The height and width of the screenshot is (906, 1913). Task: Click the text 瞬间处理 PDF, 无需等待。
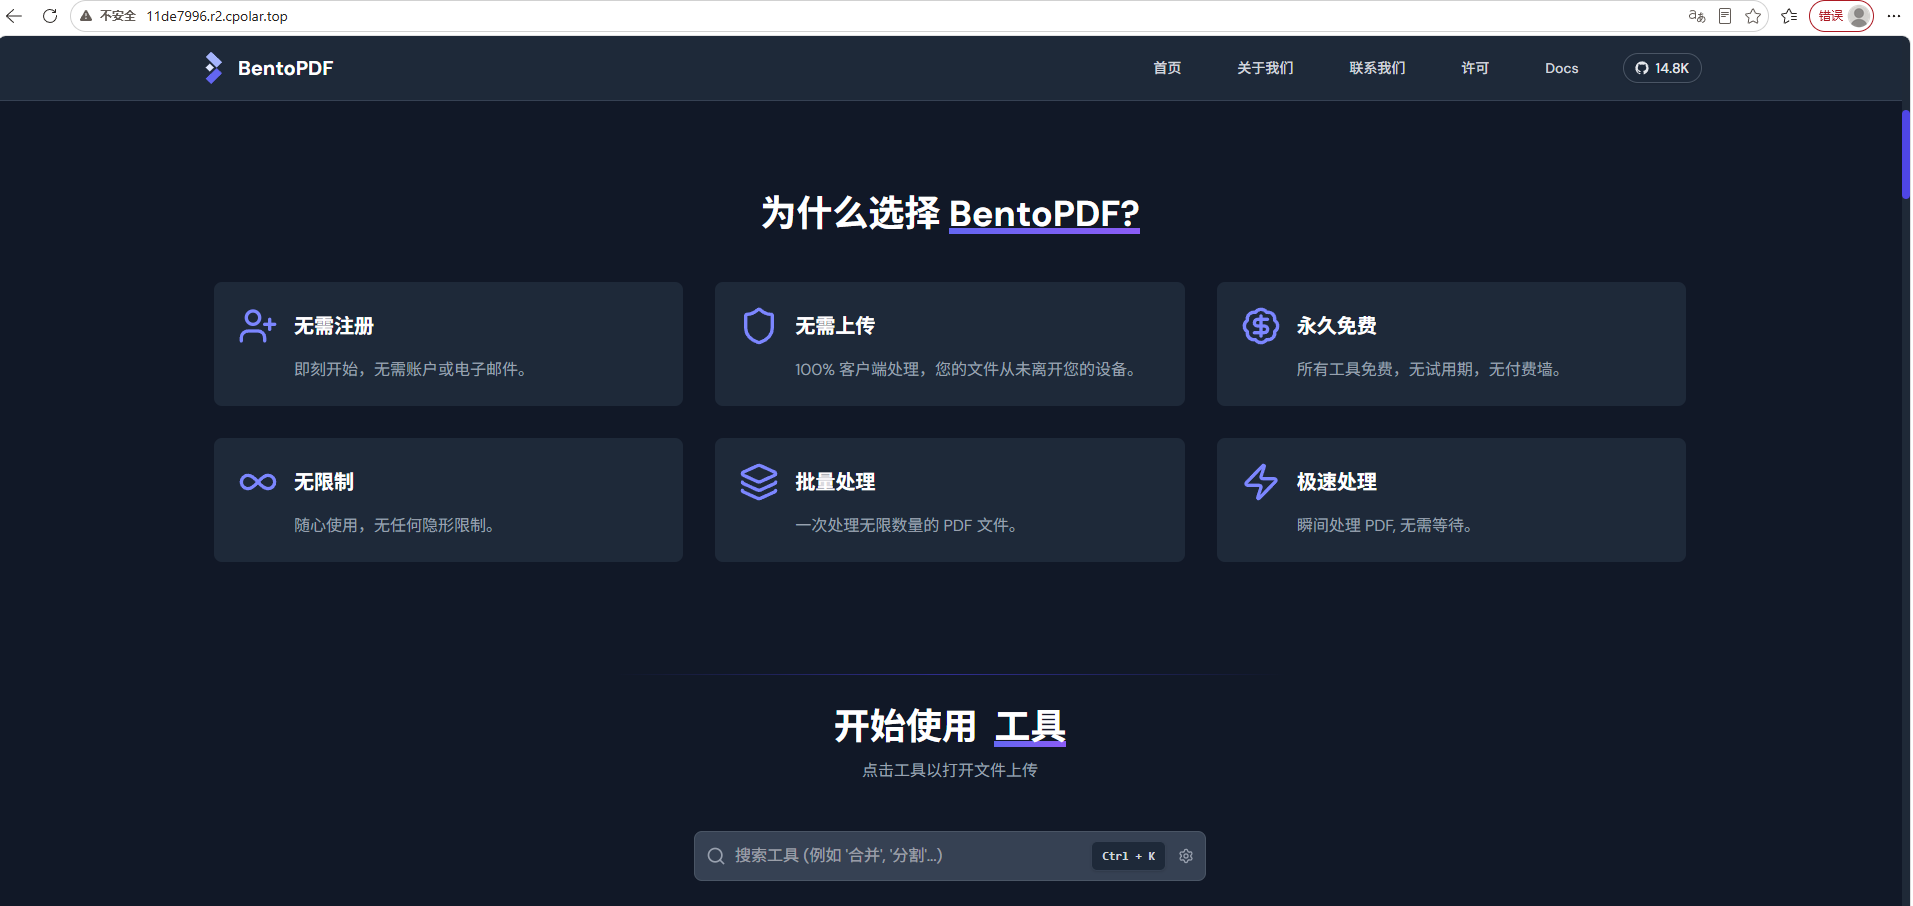pyautogui.click(x=1384, y=525)
